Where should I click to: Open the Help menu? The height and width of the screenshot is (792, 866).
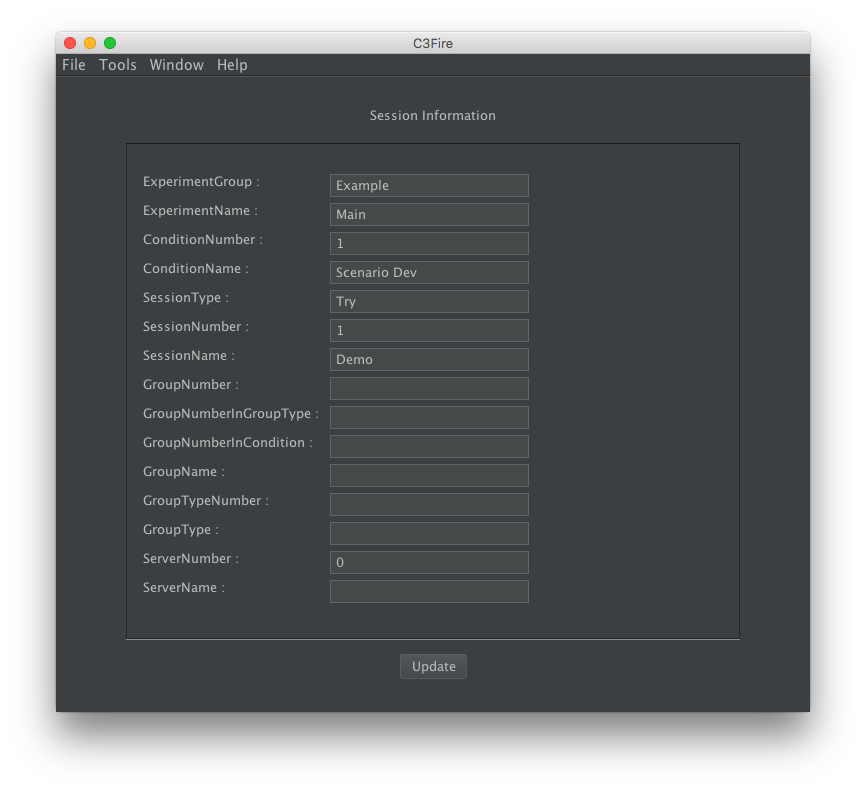click(x=232, y=65)
